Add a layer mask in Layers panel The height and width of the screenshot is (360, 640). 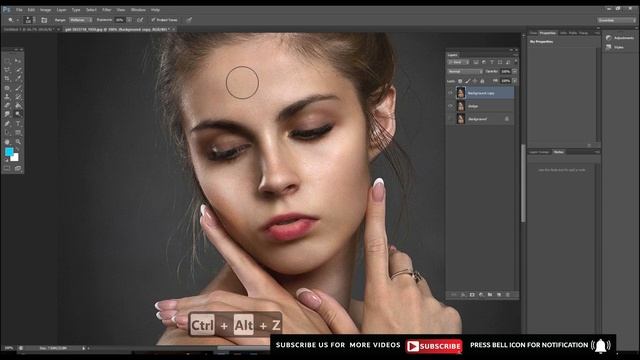tap(472, 294)
